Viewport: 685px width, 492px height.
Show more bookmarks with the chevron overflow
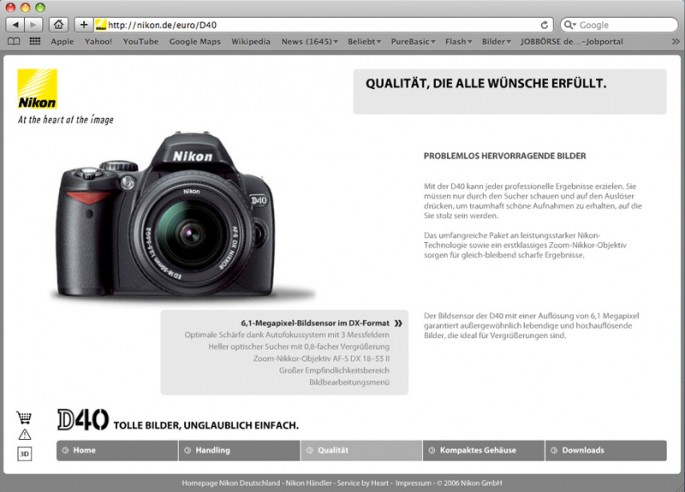pyautogui.click(x=675, y=42)
